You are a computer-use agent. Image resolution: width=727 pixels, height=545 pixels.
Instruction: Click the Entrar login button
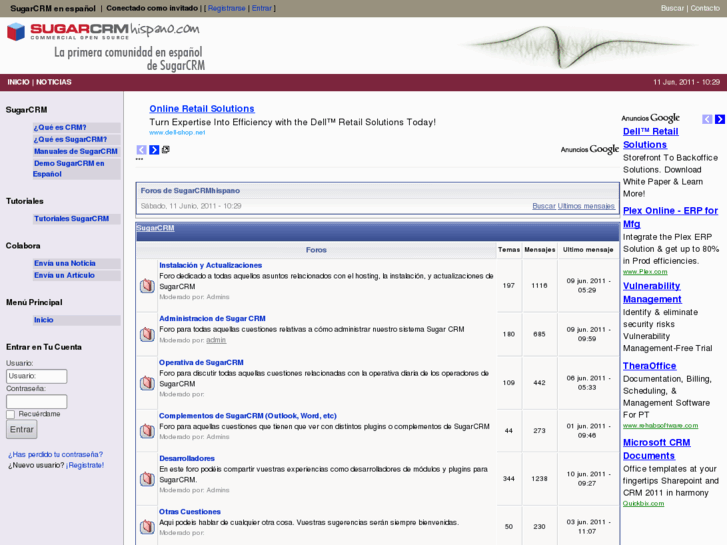coord(22,430)
